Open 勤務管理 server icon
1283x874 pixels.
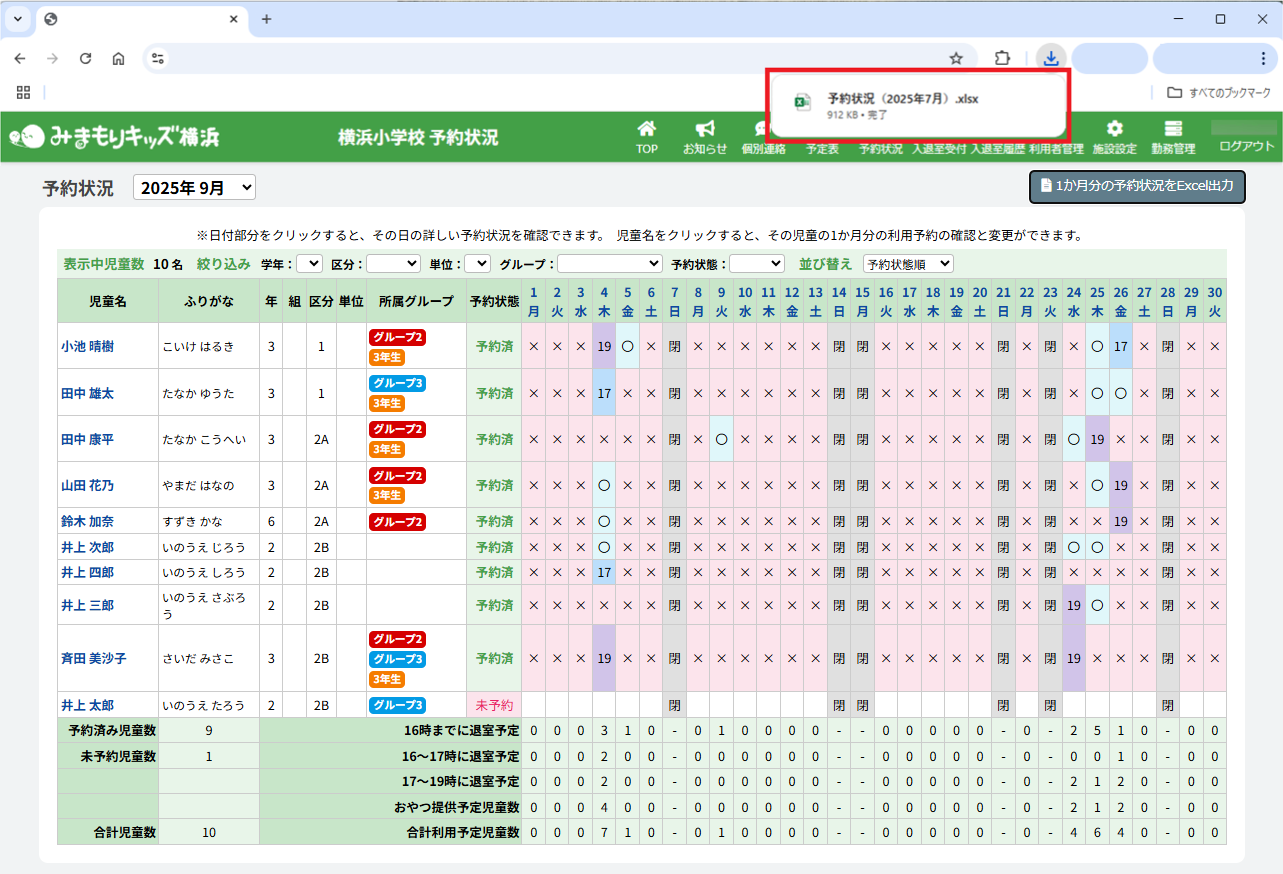pyautogui.click(x=1173, y=129)
